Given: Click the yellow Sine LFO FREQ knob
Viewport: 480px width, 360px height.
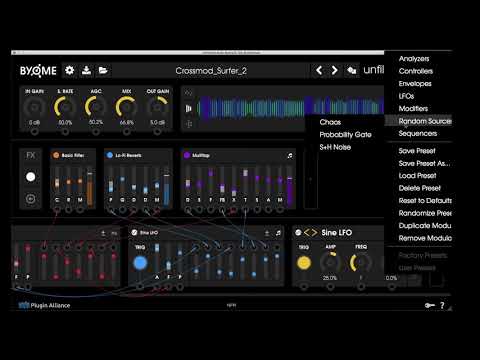Looking at the screenshot, I should pyautogui.click(x=361, y=263).
